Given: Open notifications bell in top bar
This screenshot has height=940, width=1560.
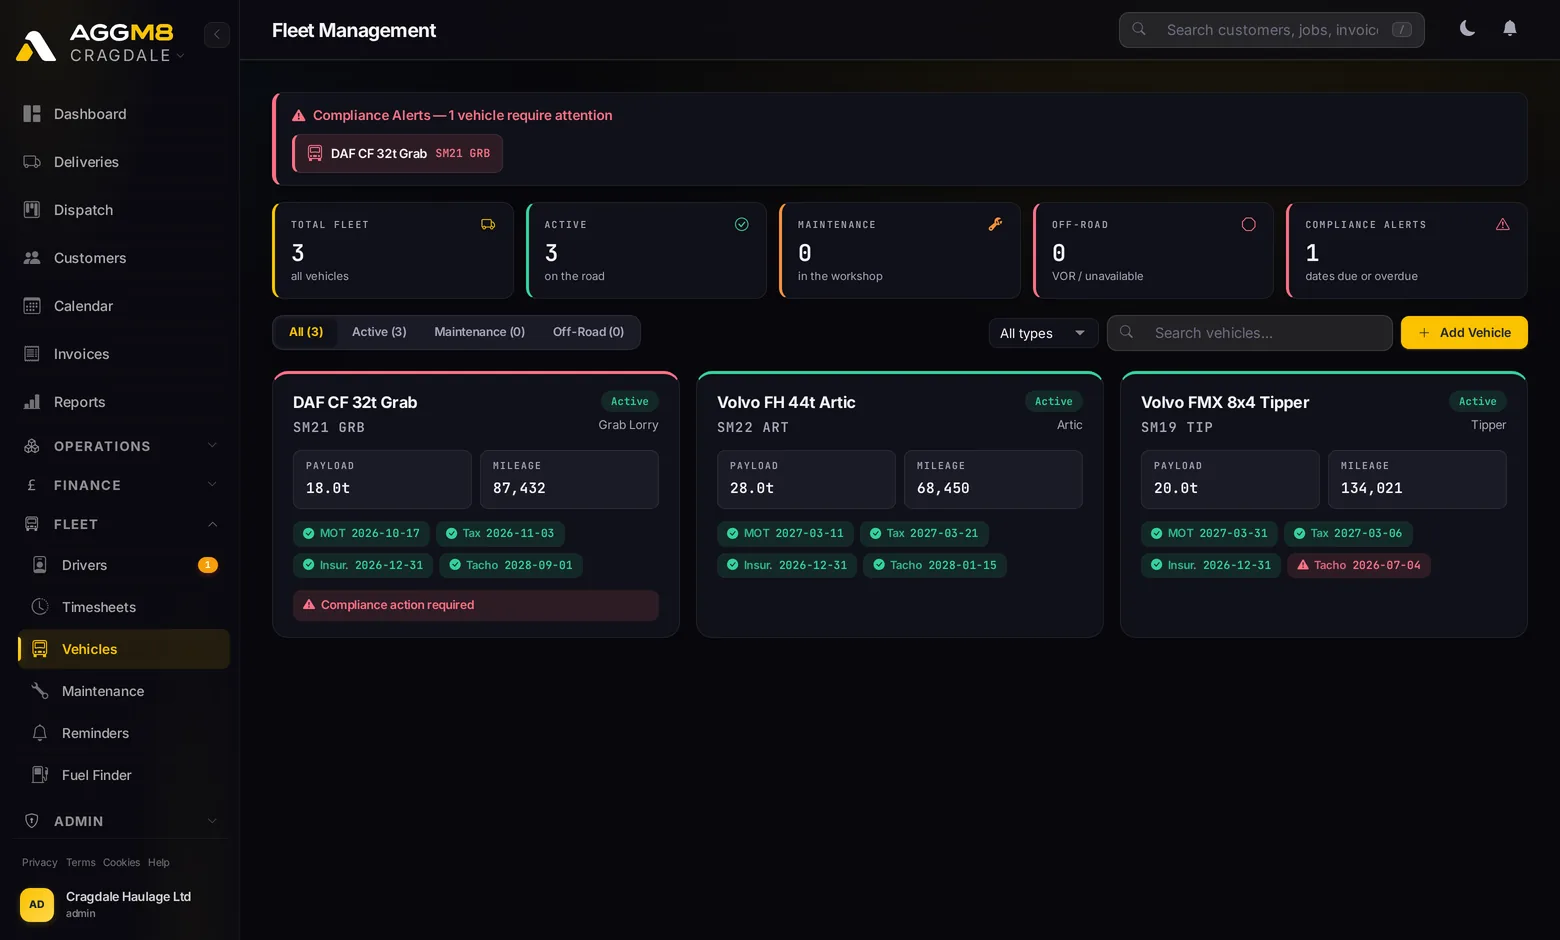Looking at the screenshot, I should [x=1510, y=29].
